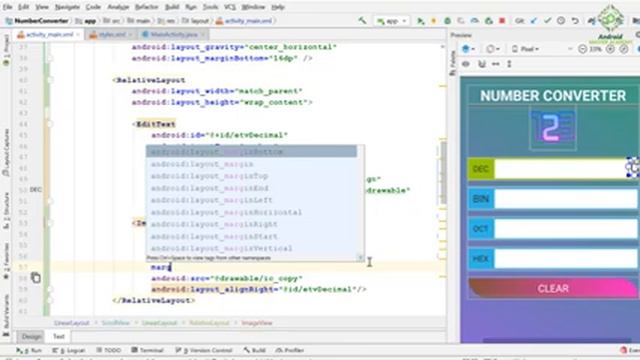Click the vertical arrows icon in preview toolbar
The image size is (640, 360).
coord(509,64)
